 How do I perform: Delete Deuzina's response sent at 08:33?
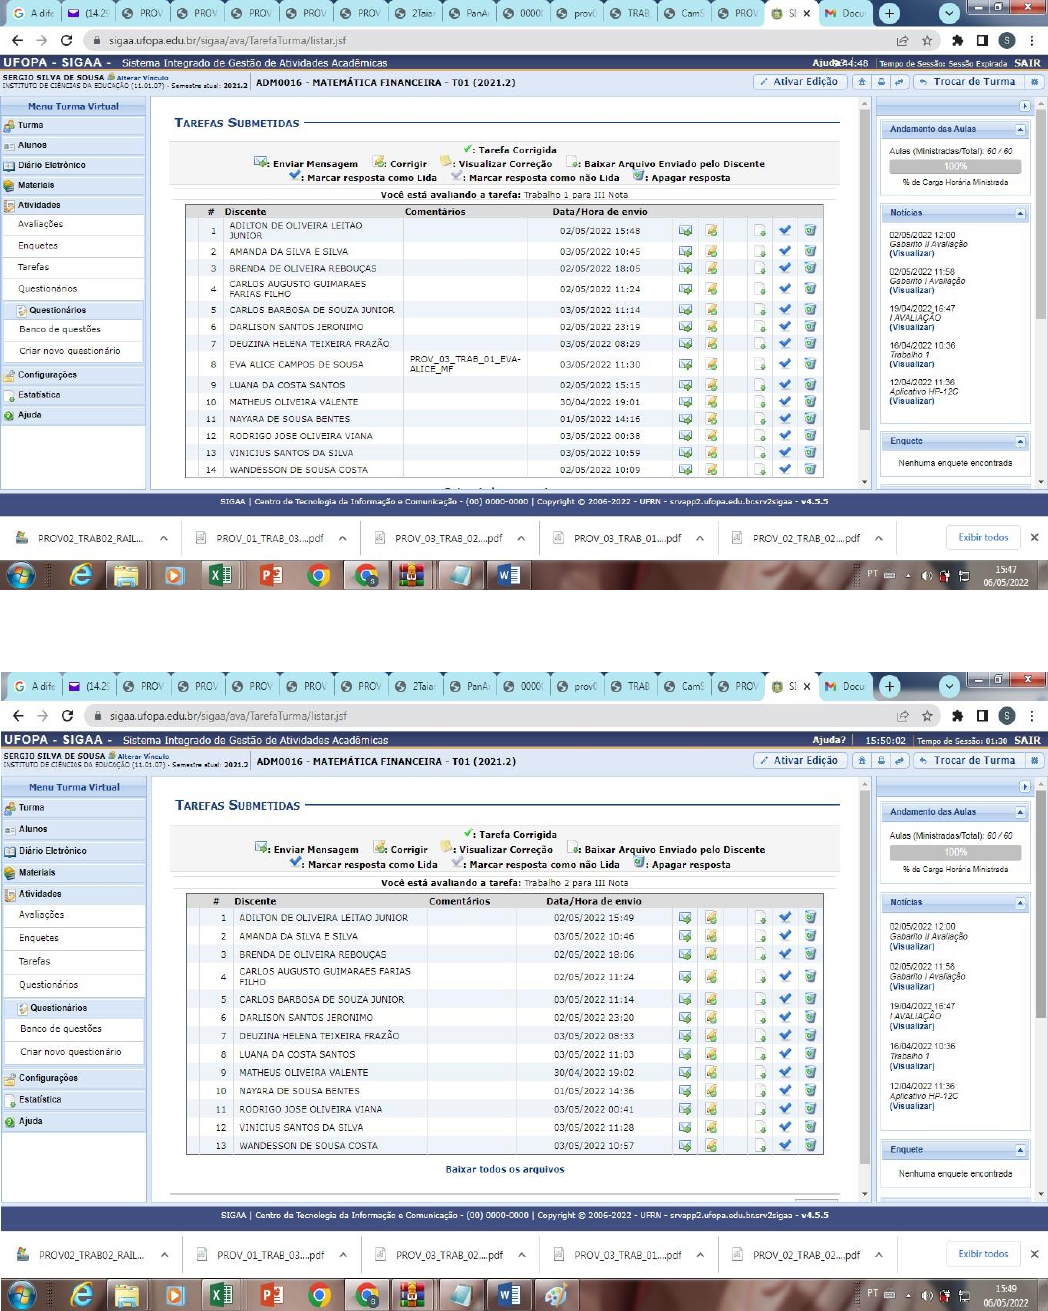point(810,1036)
